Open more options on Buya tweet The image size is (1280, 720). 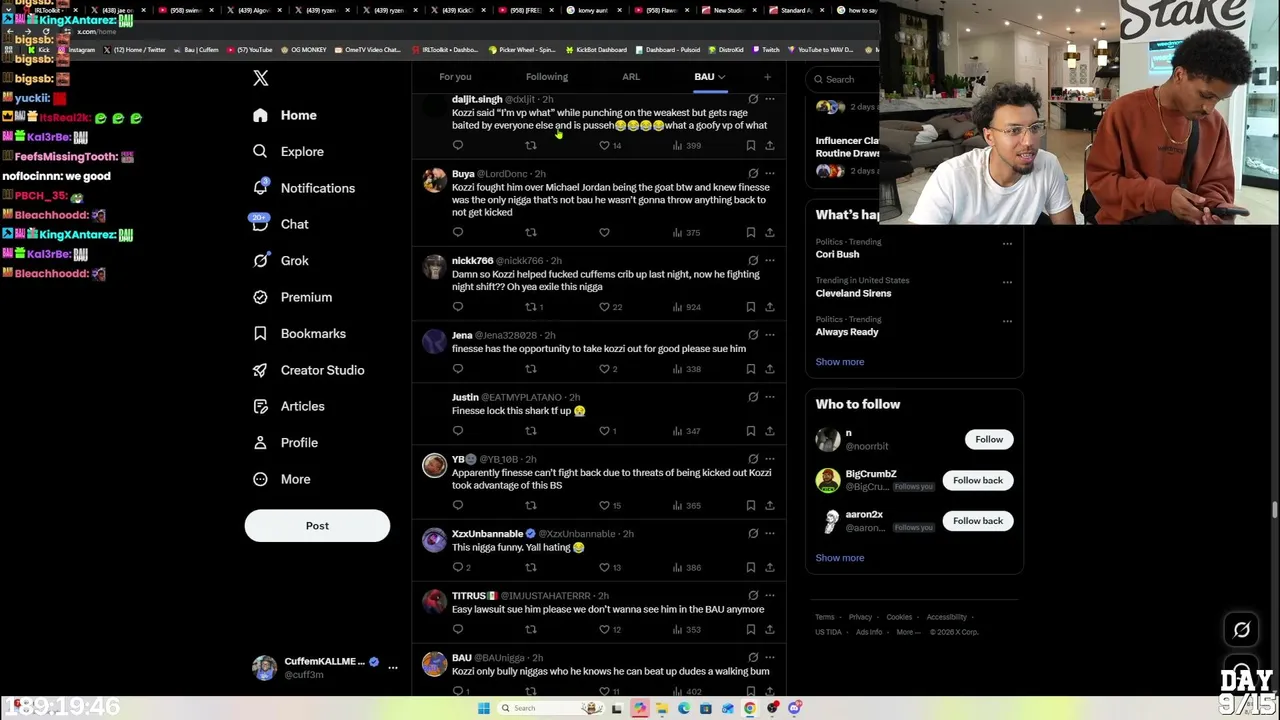tap(769, 174)
